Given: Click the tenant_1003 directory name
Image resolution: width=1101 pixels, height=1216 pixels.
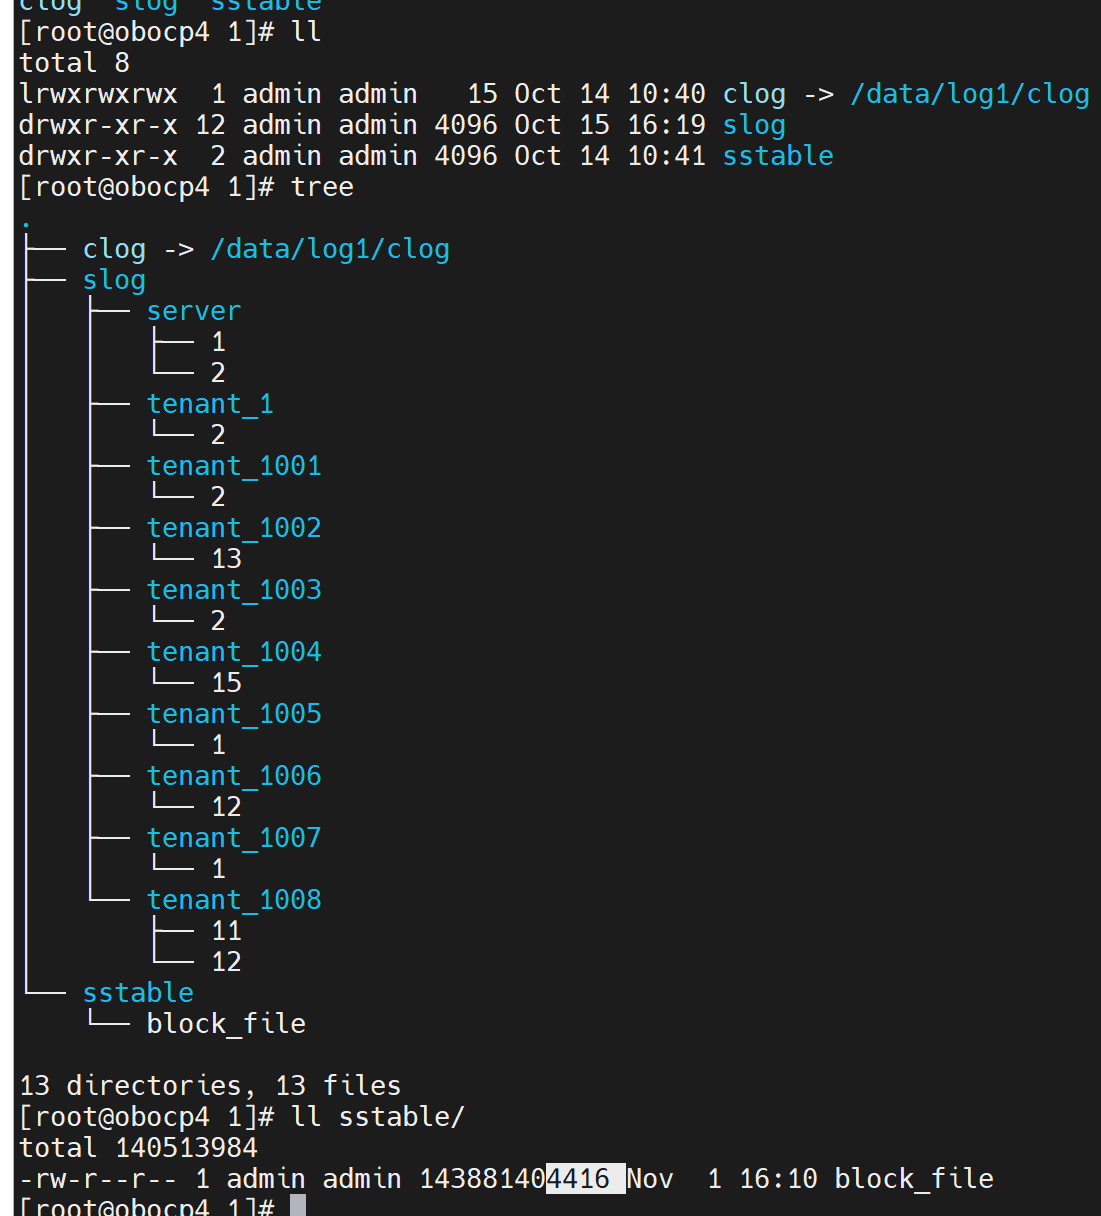Looking at the screenshot, I should (234, 590).
